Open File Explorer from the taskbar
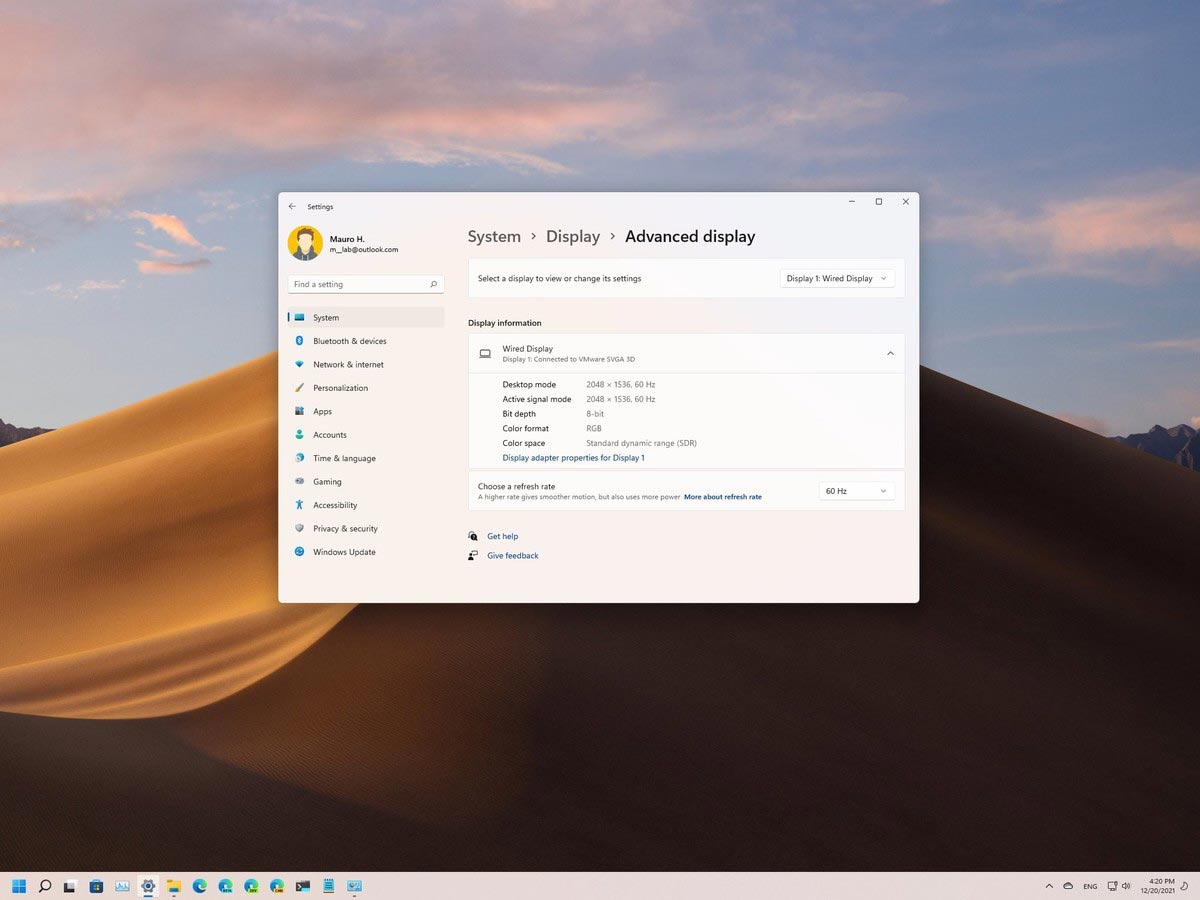This screenshot has width=1200, height=900. click(x=173, y=886)
